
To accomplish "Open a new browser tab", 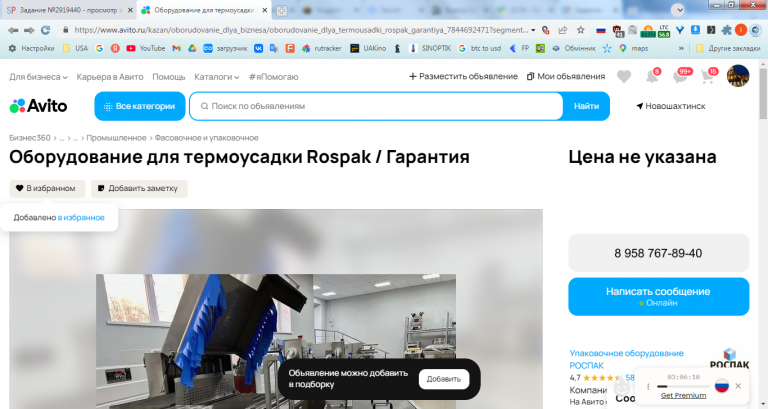I will click(282, 10).
